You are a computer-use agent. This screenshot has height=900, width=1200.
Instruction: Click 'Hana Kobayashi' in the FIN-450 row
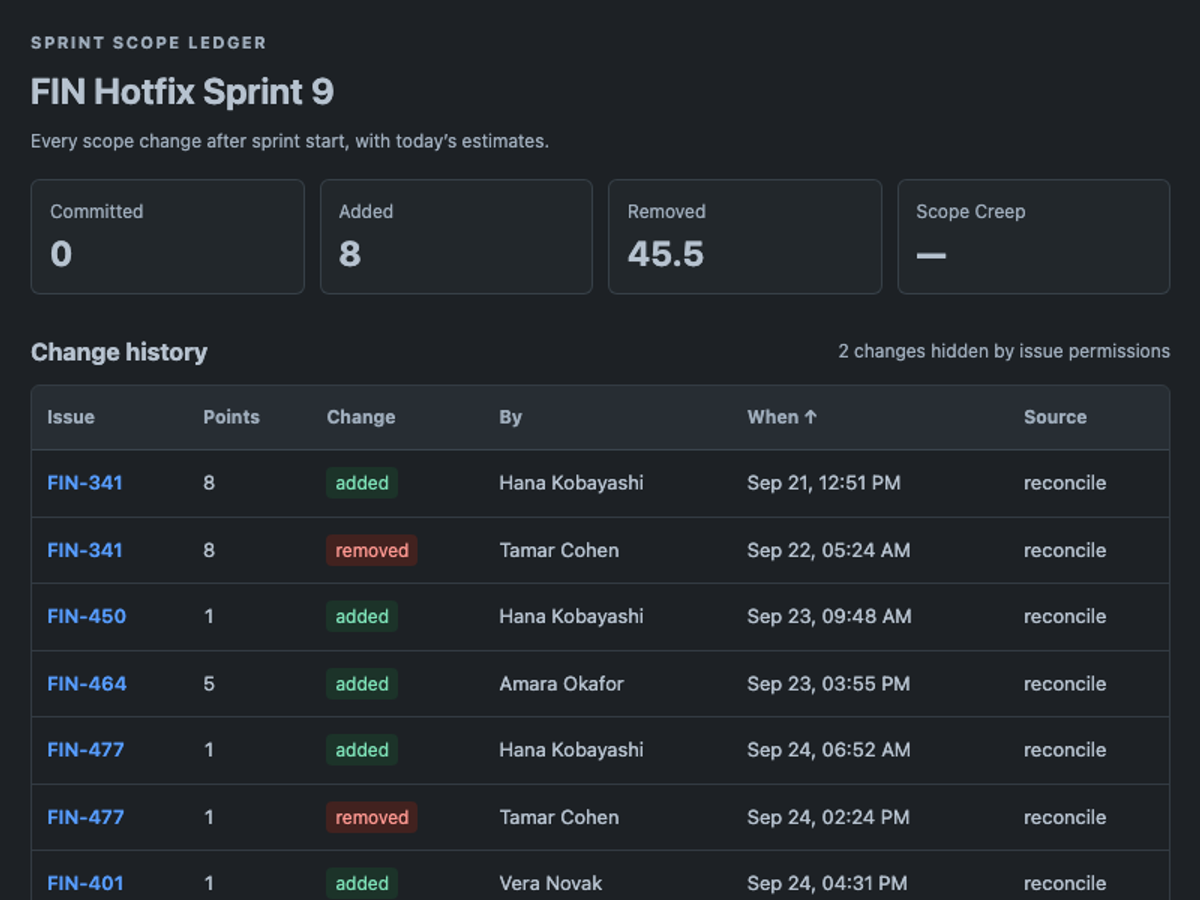tap(572, 616)
